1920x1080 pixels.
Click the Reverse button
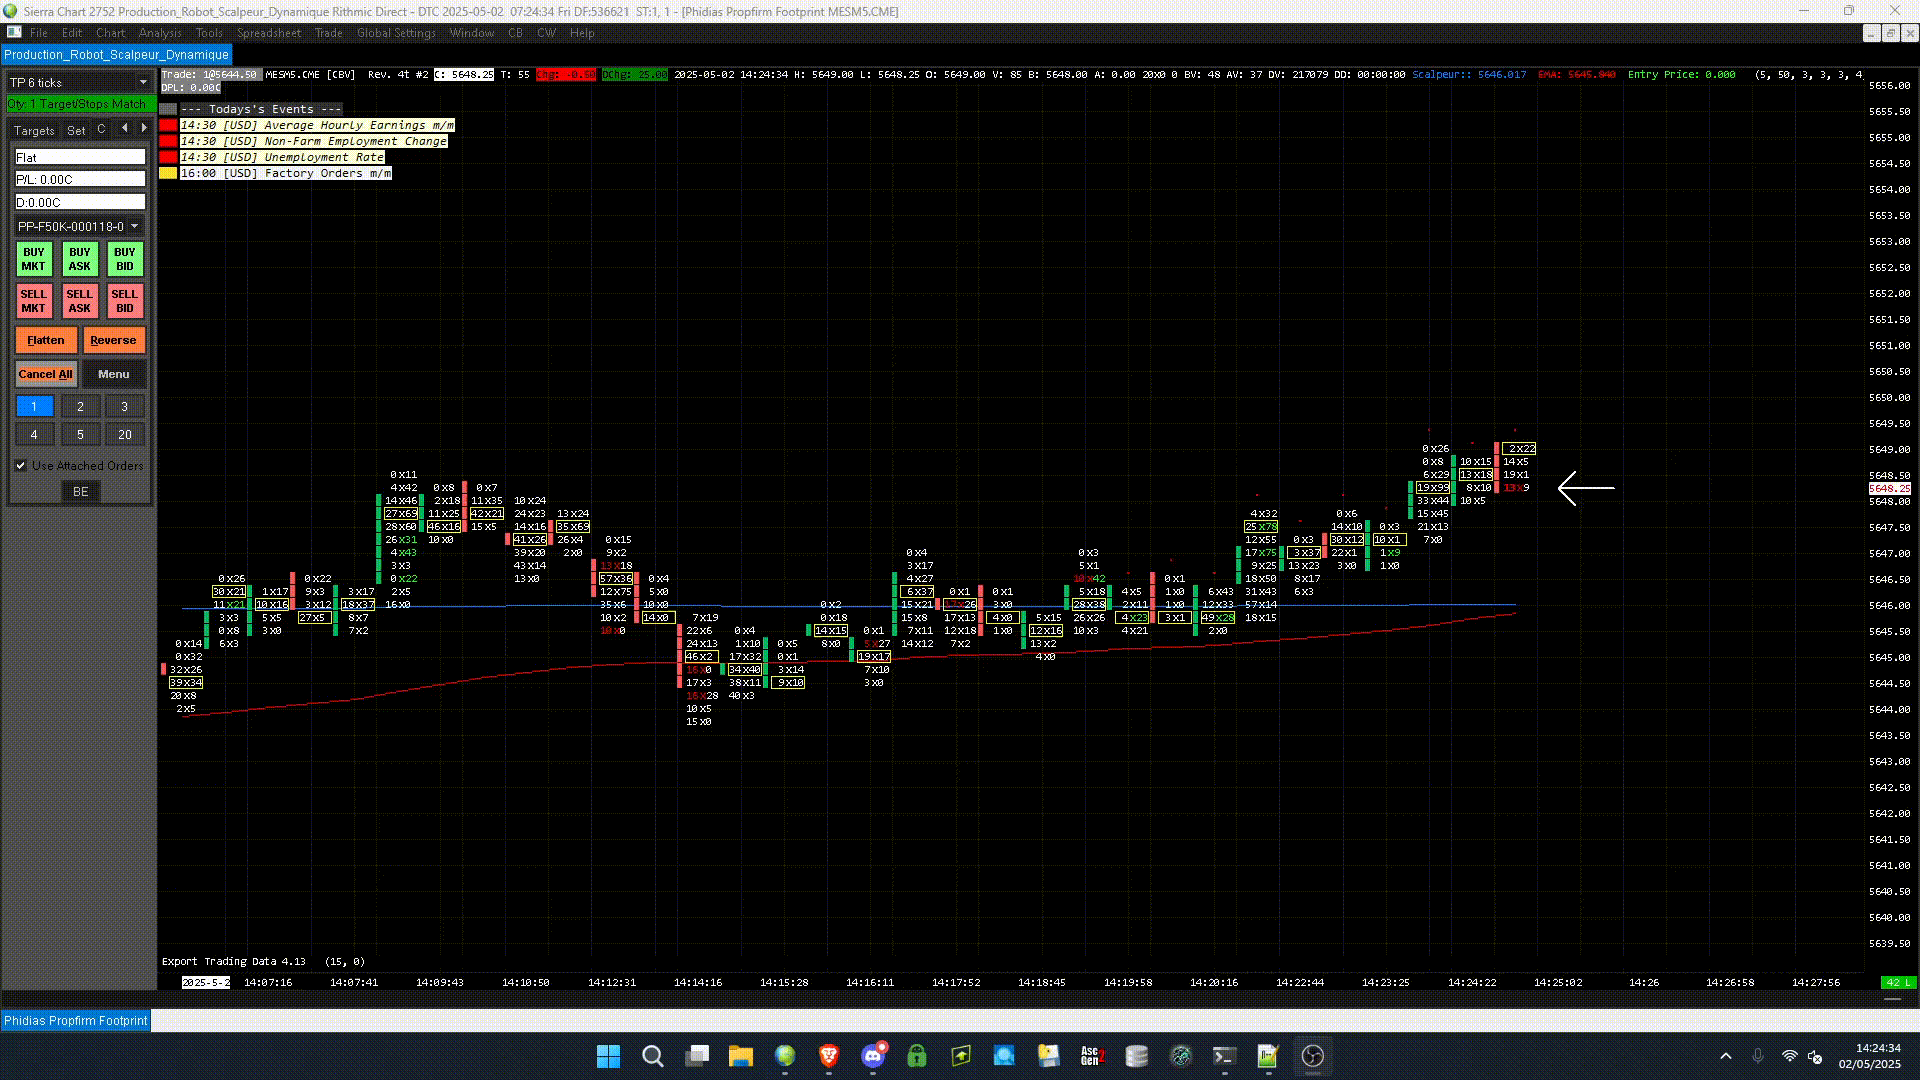[113, 340]
